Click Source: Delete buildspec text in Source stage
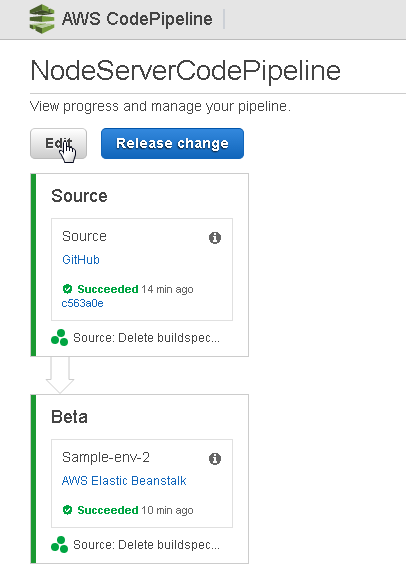This screenshot has height=568, width=406. click(x=146, y=338)
